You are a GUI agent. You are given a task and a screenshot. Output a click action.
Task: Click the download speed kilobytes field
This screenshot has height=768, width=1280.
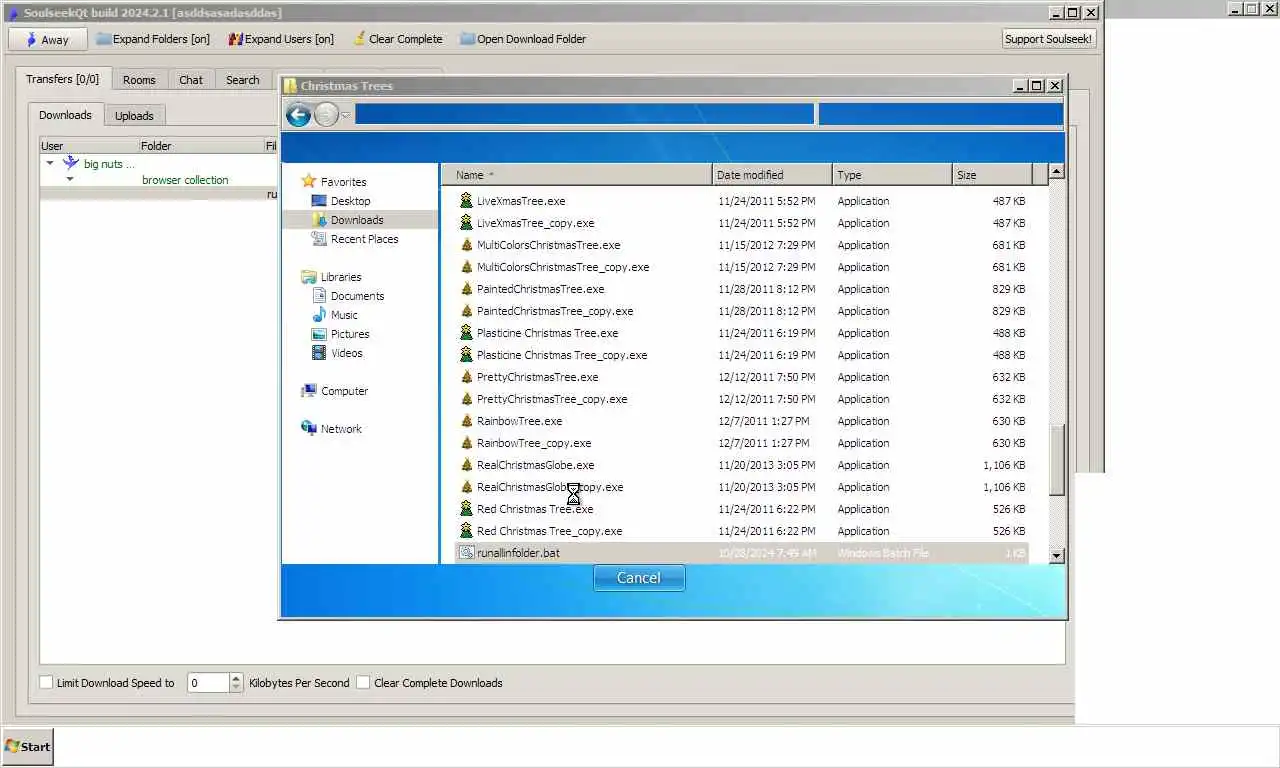[208, 683]
